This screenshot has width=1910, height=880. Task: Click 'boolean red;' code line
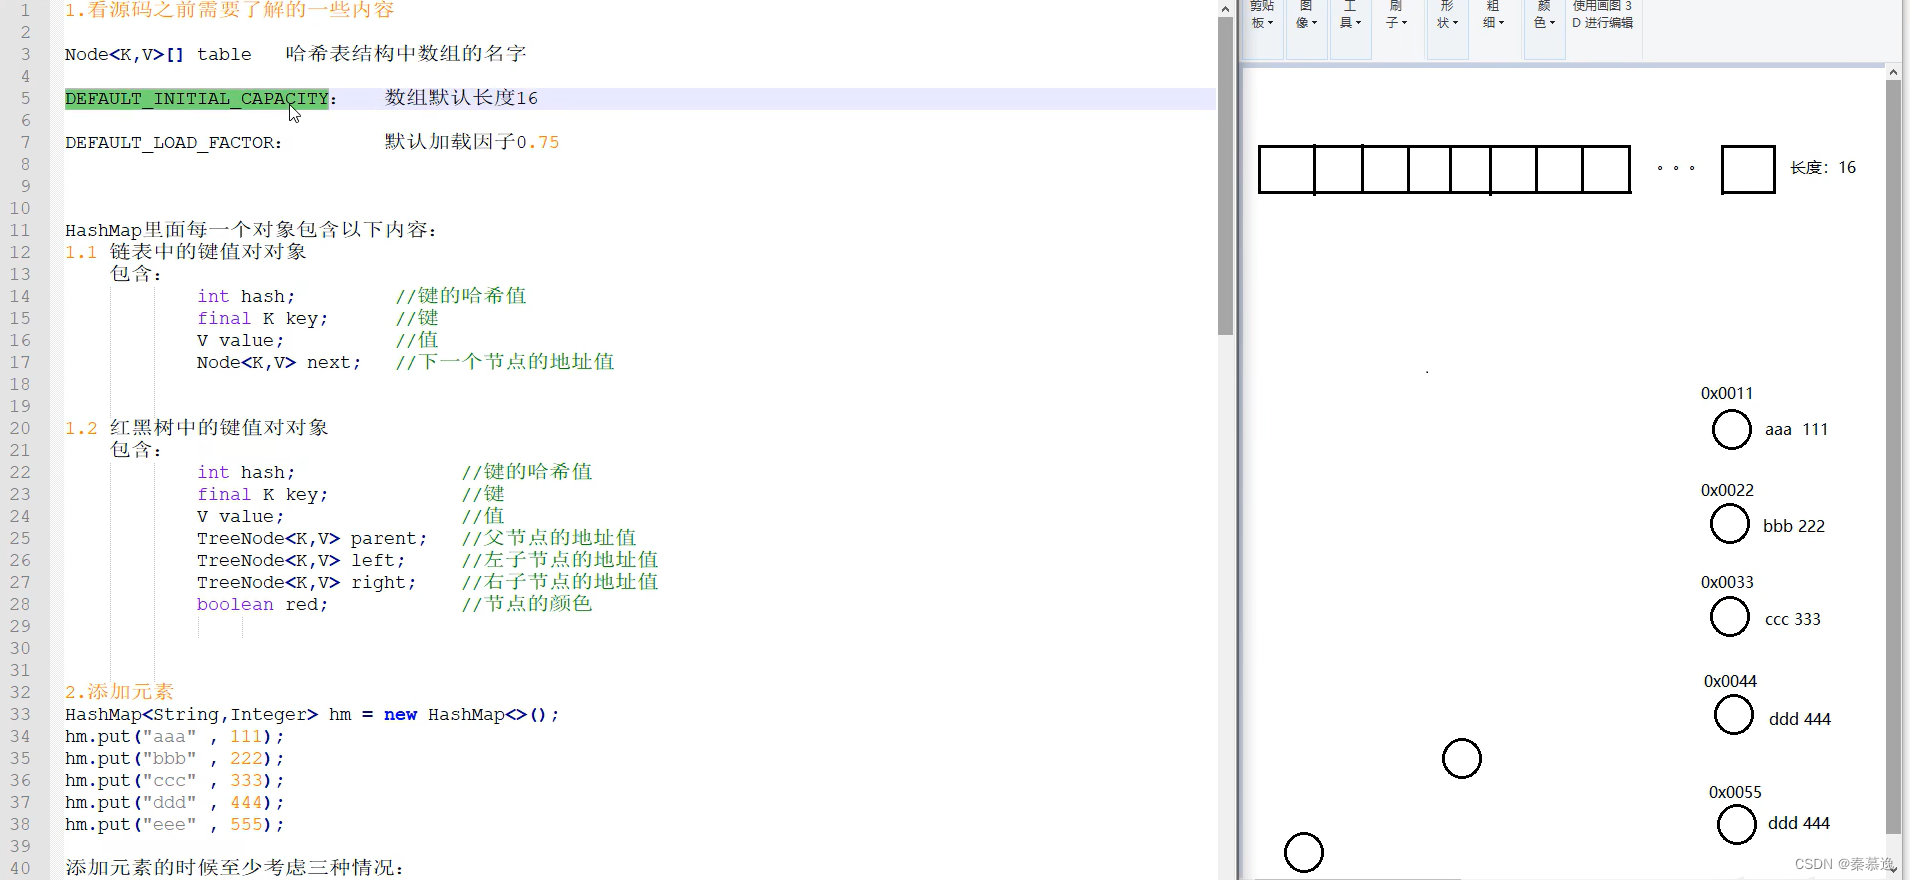click(x=262, y=604)
